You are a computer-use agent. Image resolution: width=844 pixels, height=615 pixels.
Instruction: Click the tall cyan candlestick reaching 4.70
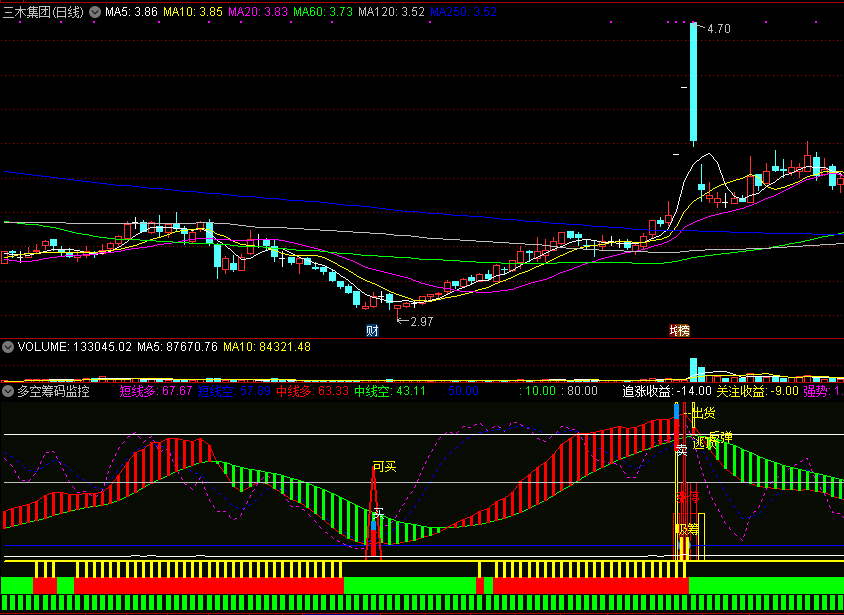tap(693, 82)
